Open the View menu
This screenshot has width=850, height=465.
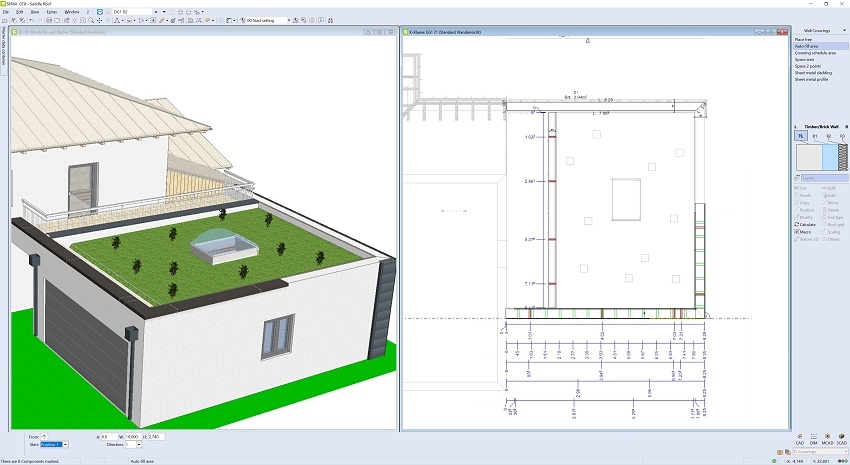coord(35,11)
